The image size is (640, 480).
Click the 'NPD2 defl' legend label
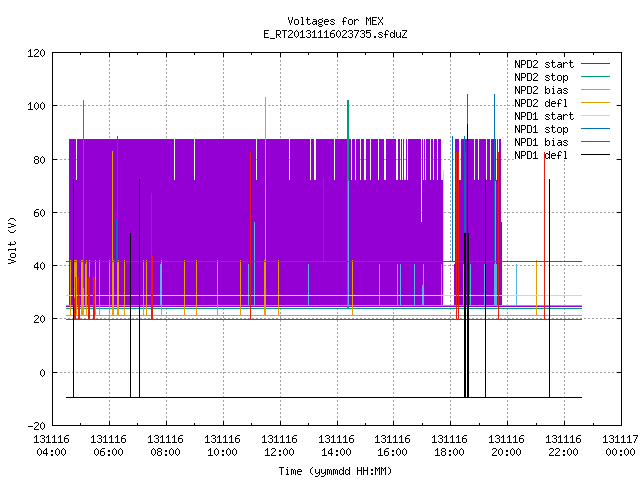(541, 103)
